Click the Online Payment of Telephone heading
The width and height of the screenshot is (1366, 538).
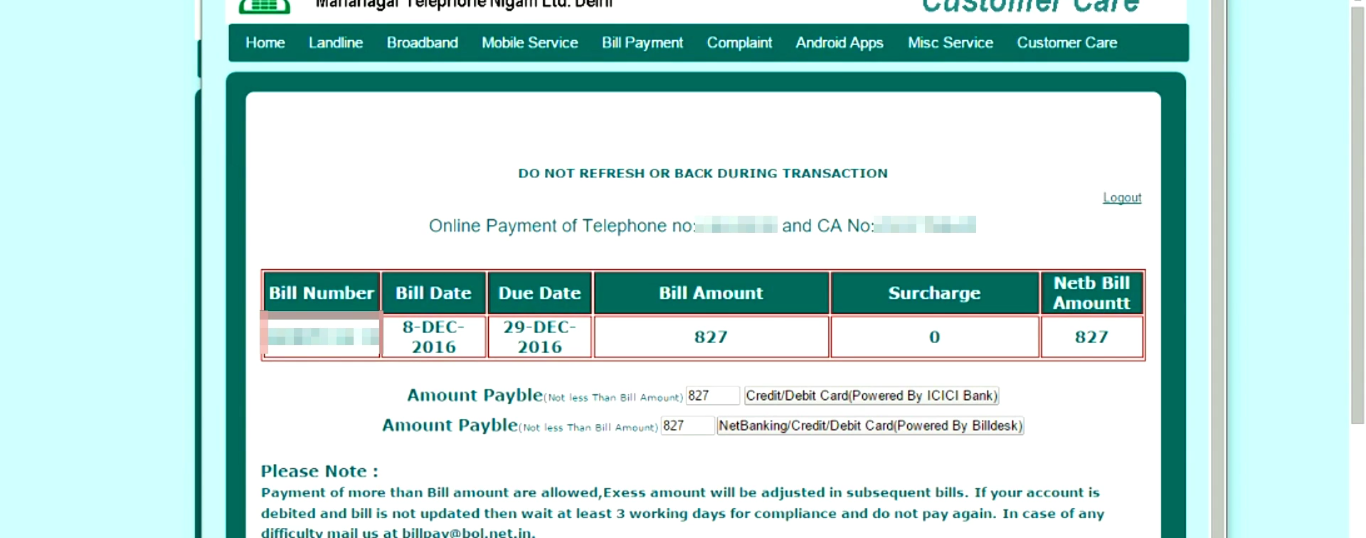pos(702,226)
